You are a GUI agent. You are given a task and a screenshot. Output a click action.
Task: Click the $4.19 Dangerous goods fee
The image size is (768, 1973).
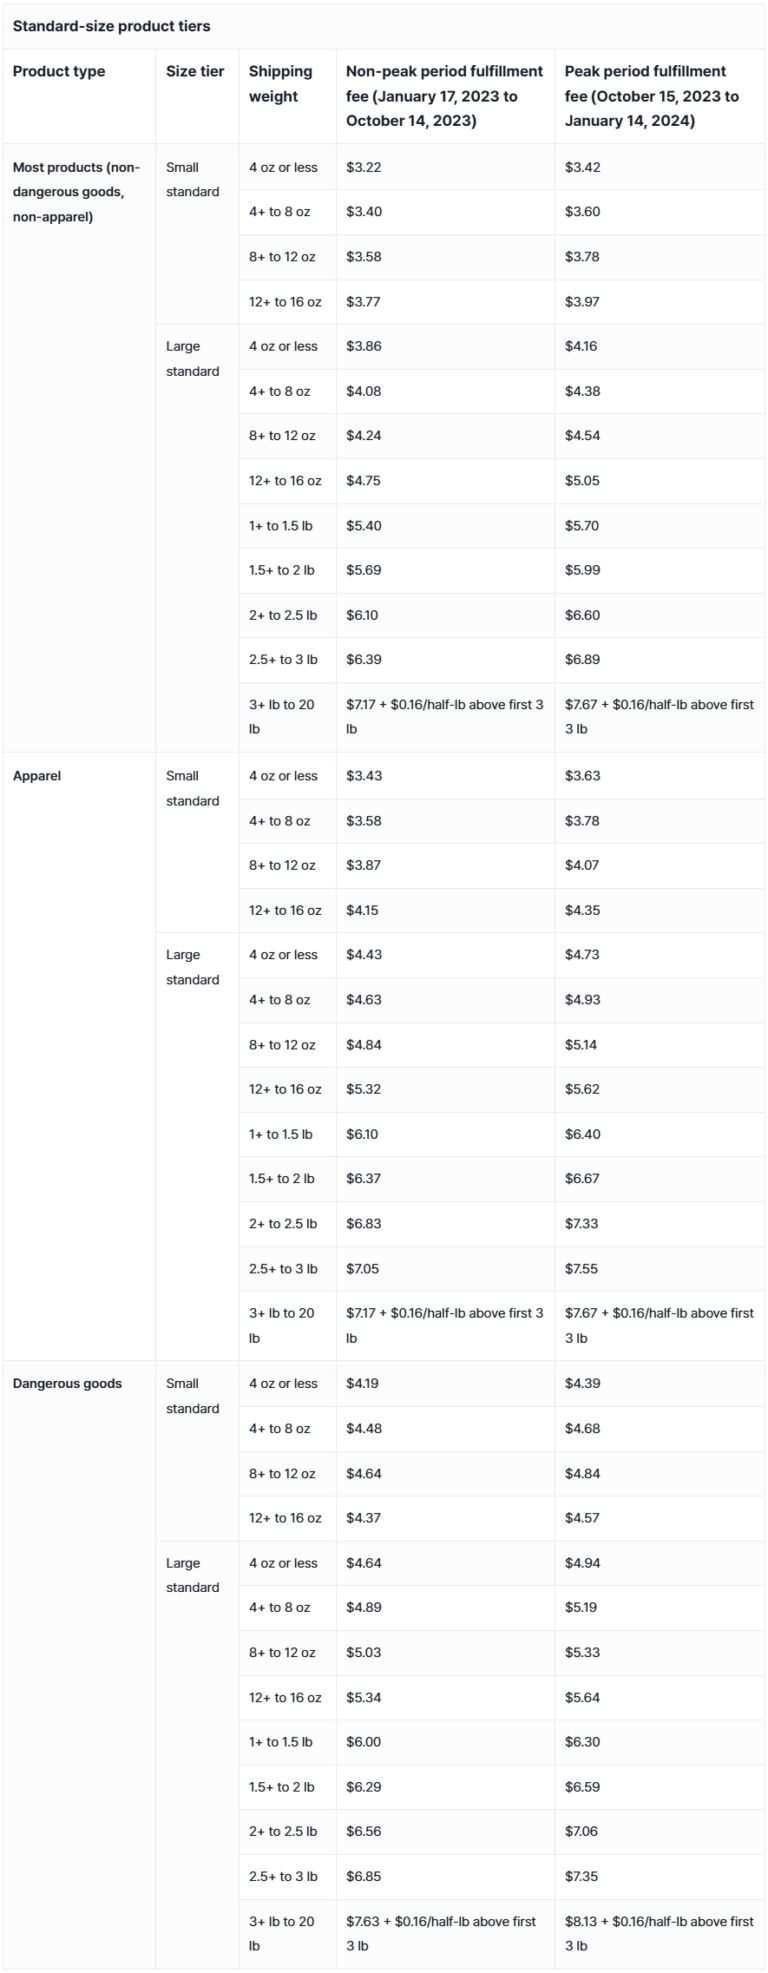(364, 1384)
